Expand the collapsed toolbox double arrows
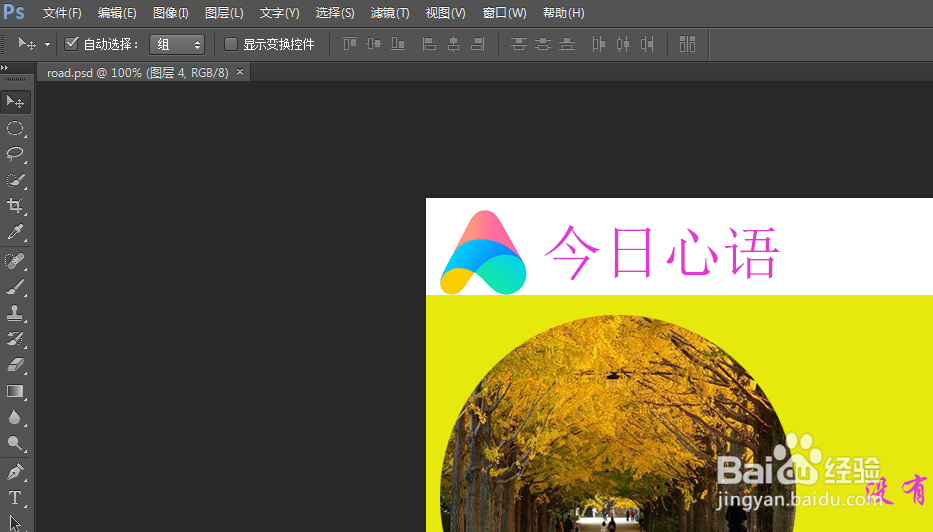This screenshot has height=532, width=933. (5, 67)
